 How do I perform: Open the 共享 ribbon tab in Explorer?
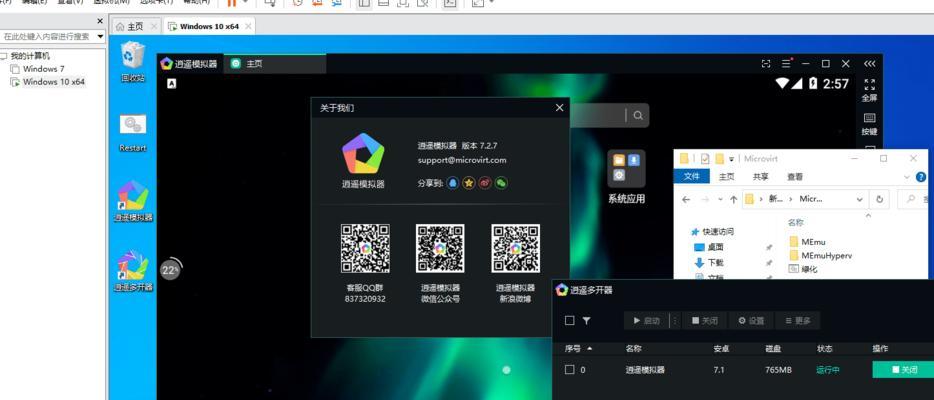click(x=761, y=177)
